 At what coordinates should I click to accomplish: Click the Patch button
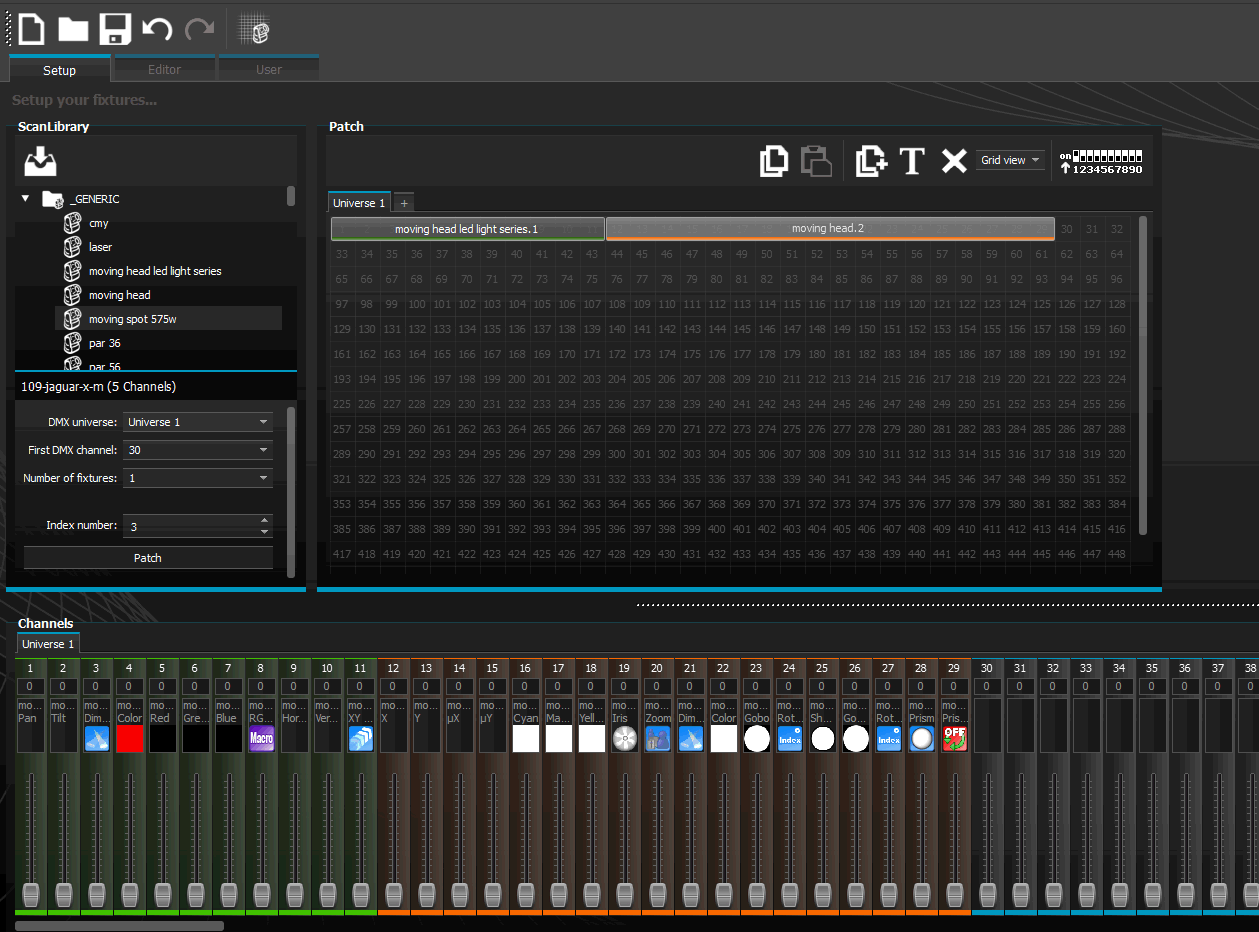click(x=148, y=558)
